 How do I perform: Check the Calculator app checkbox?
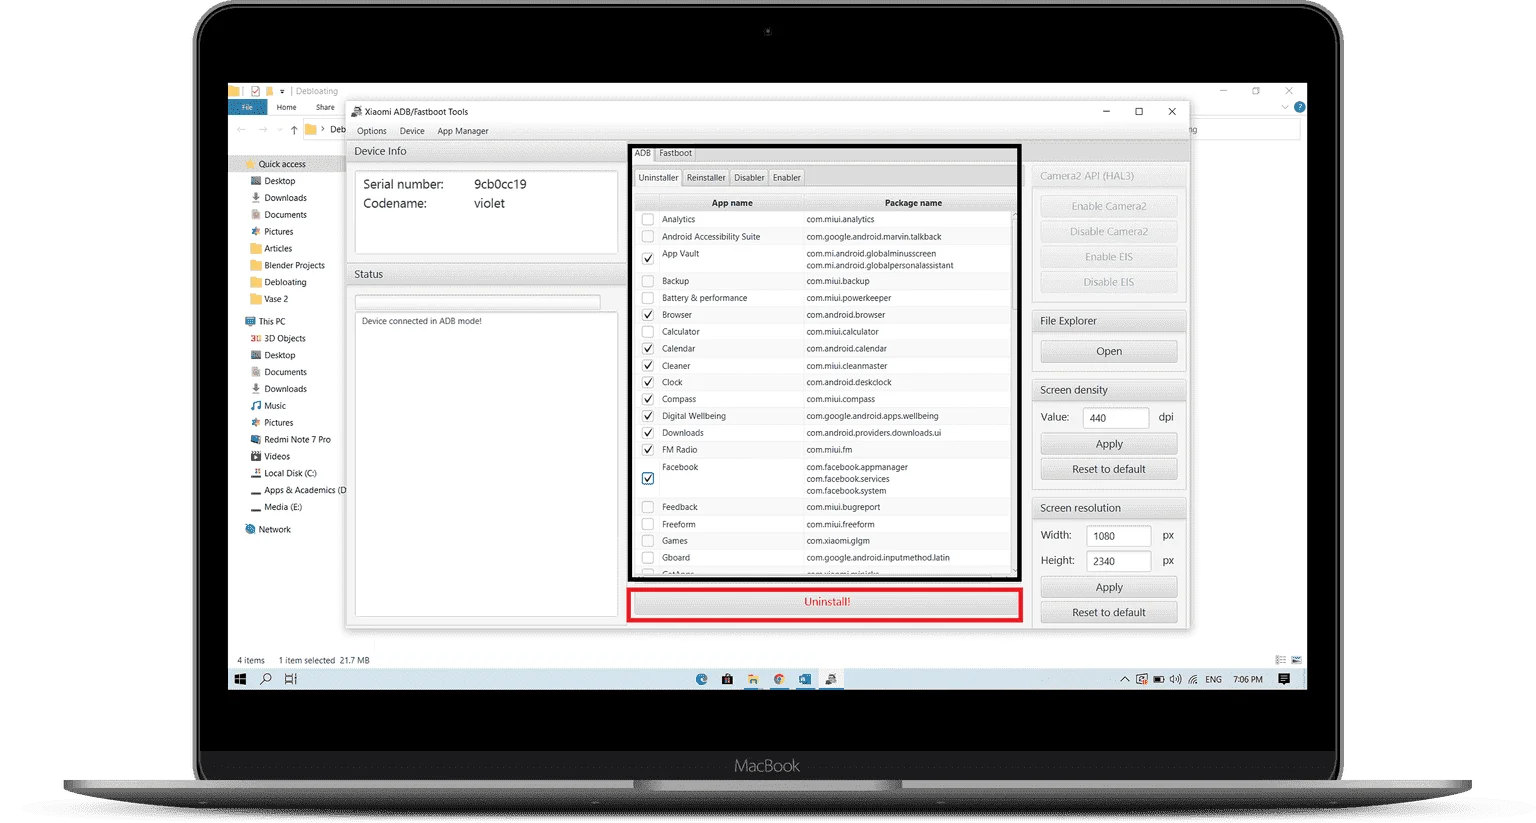(648, 332)
